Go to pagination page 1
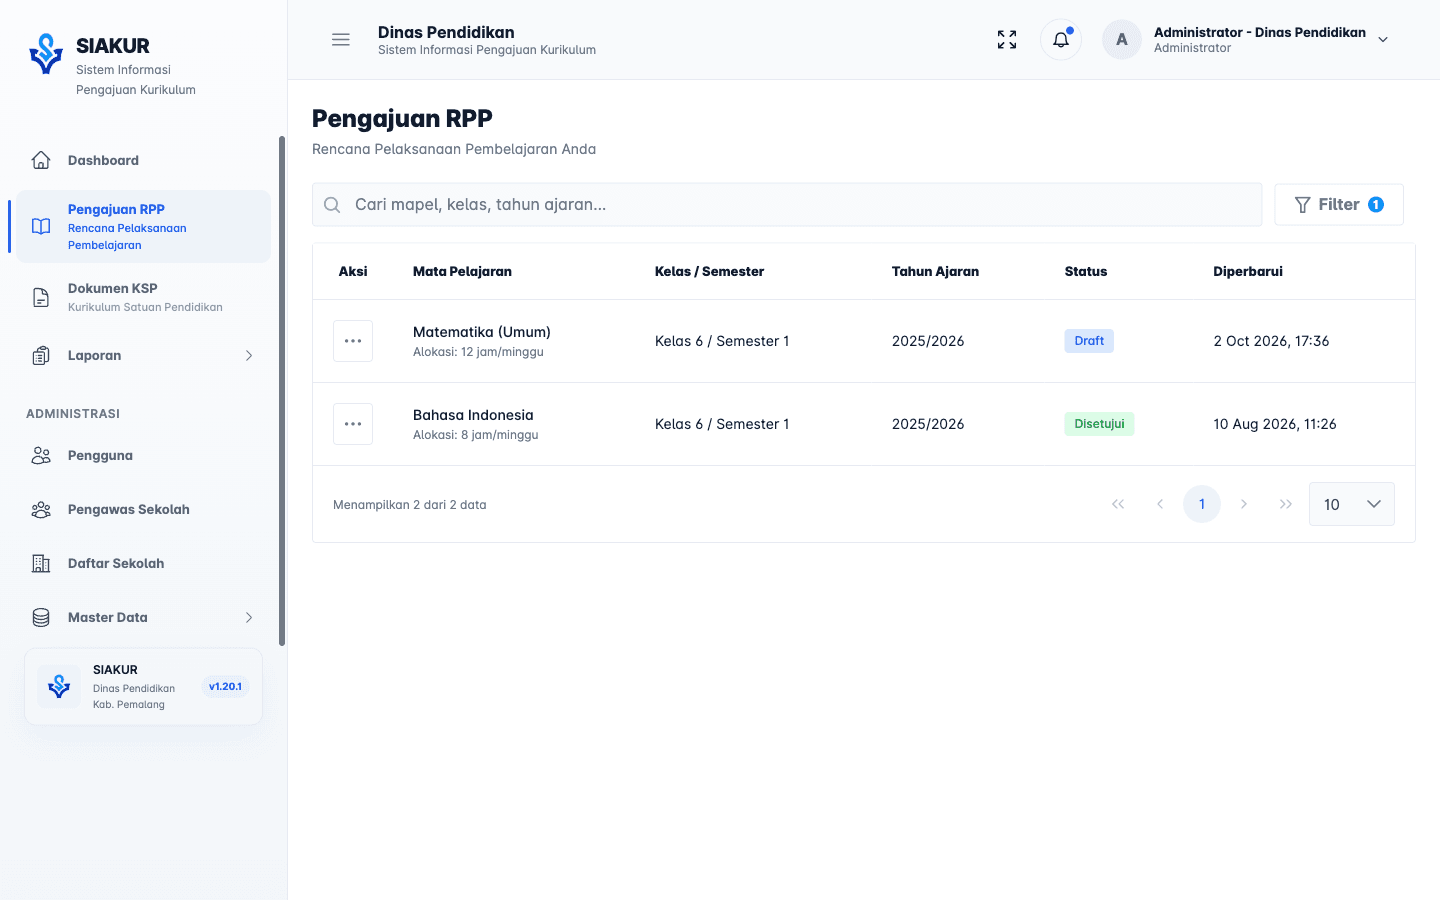The width and height of the screenshot is (1440, 900). pyautogui.click(x=1202, y=504)
